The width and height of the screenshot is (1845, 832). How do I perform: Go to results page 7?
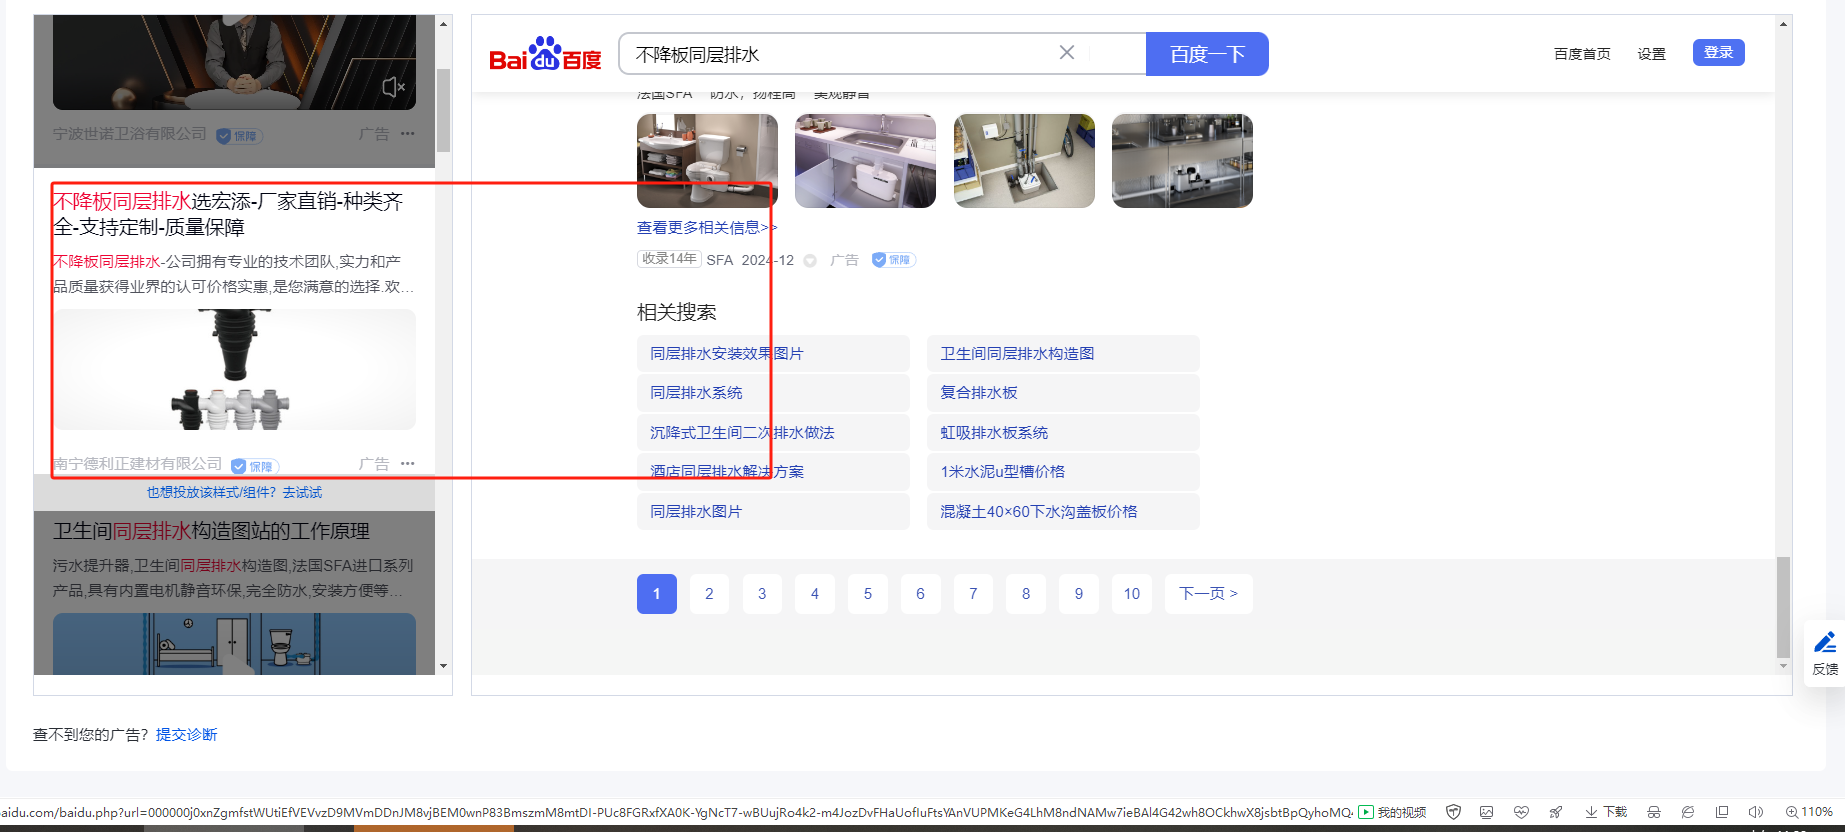[973, 594]
